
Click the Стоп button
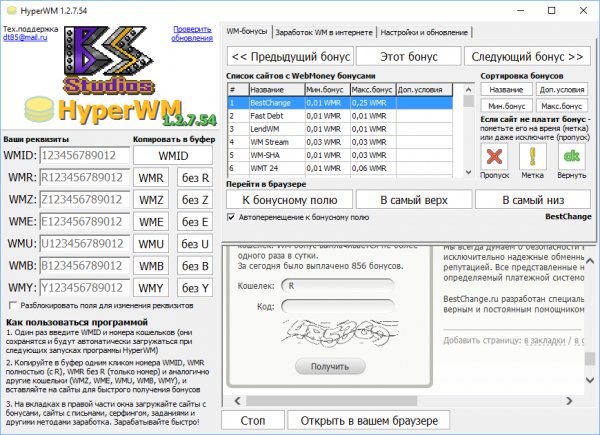tap(253, 420)
